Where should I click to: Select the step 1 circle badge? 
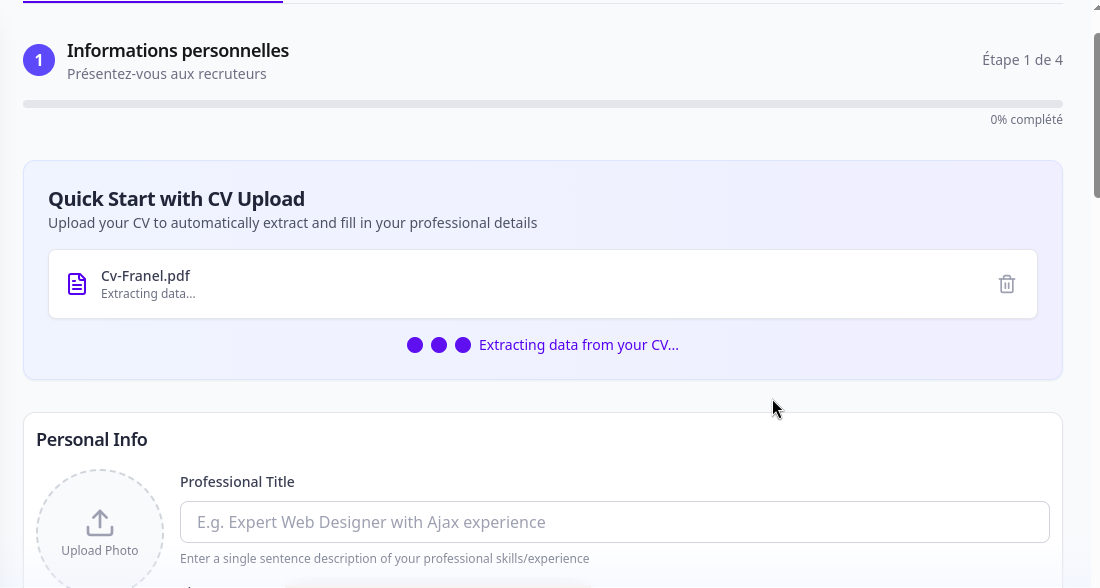point(39,60)
